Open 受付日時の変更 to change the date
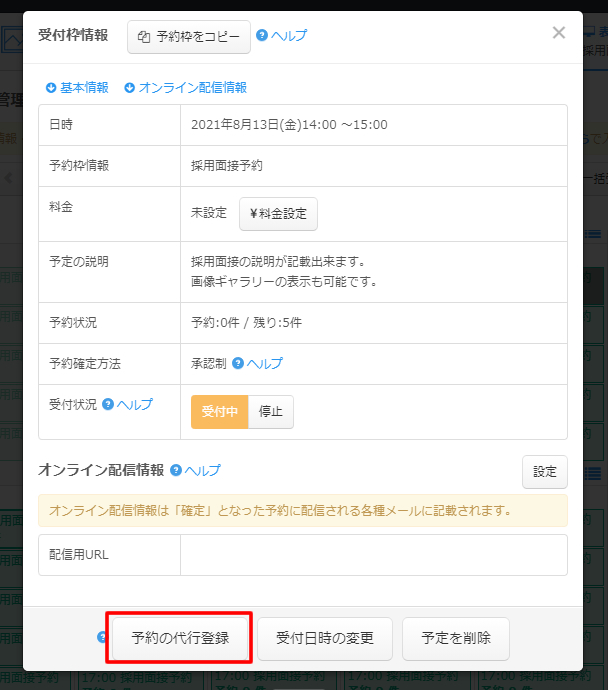Image resolution: width=608 pixels, height=690 pixels. tap(325, 639)
